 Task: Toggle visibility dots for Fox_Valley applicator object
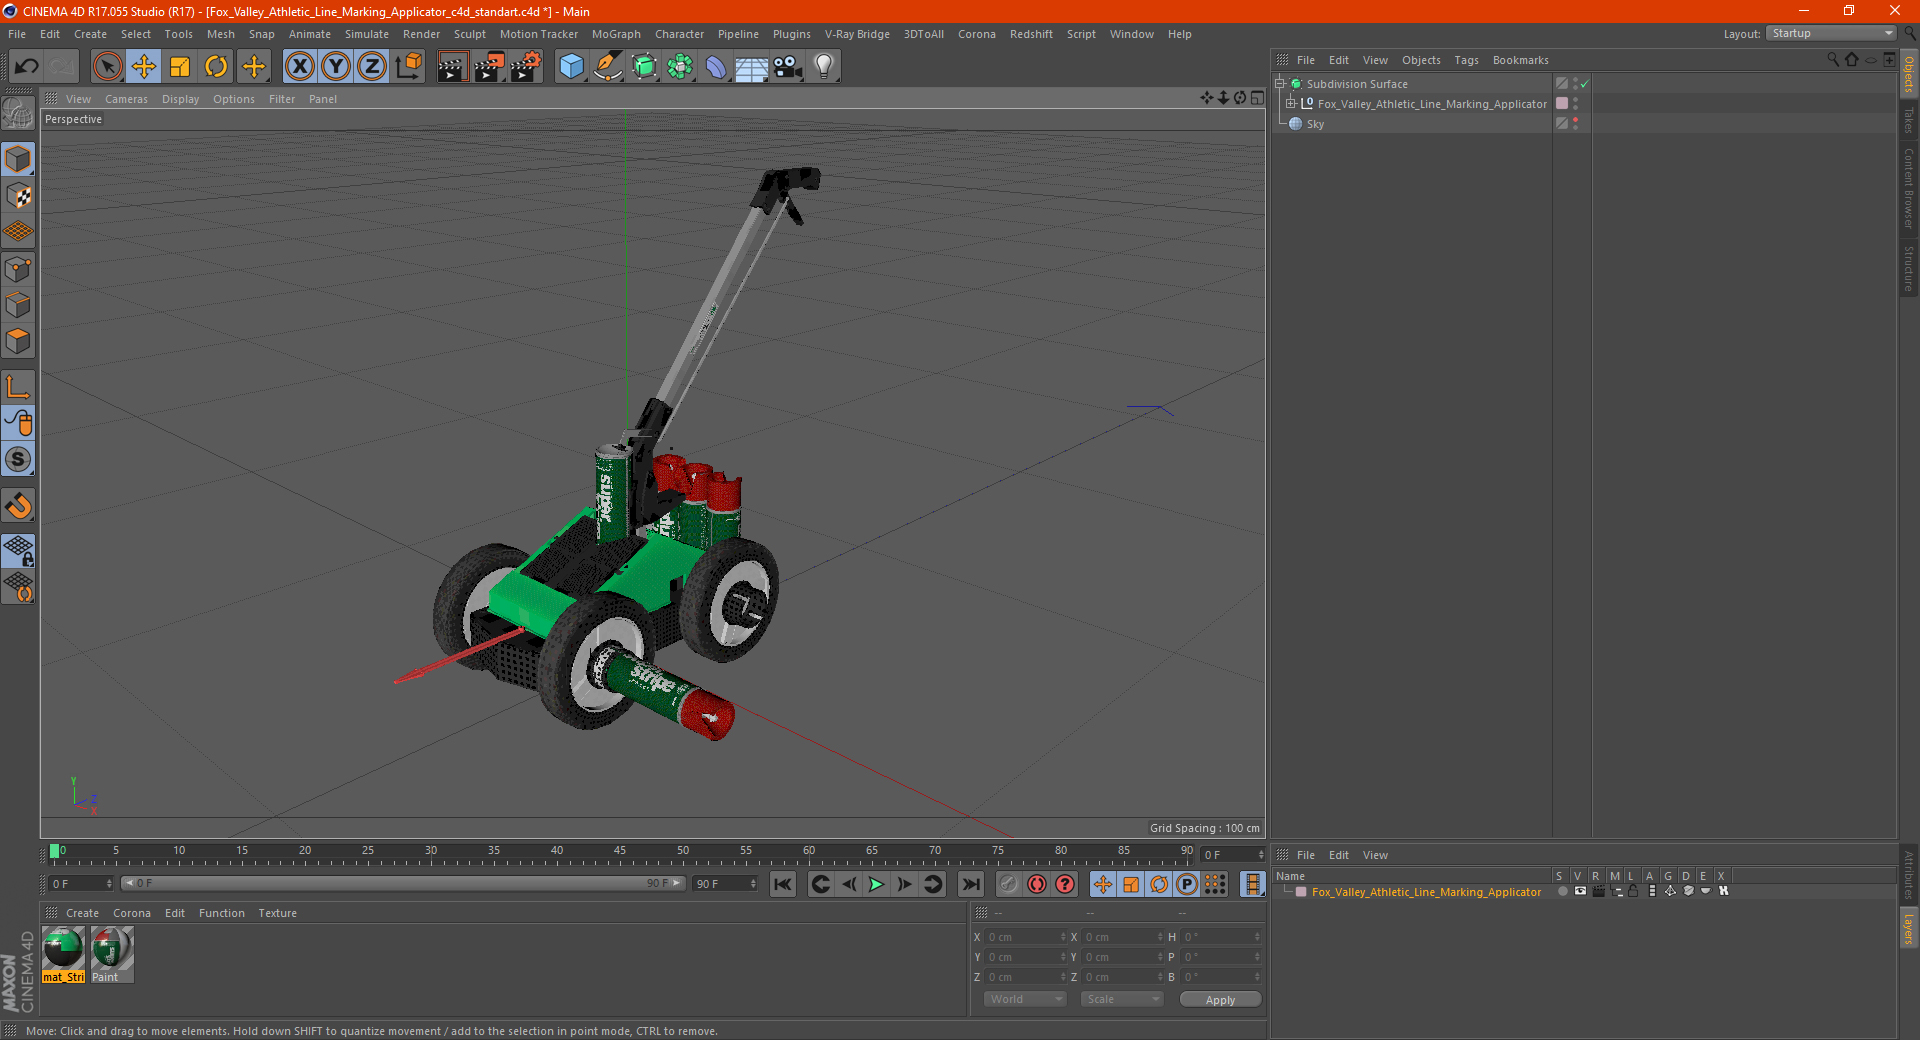[1575, 103]
